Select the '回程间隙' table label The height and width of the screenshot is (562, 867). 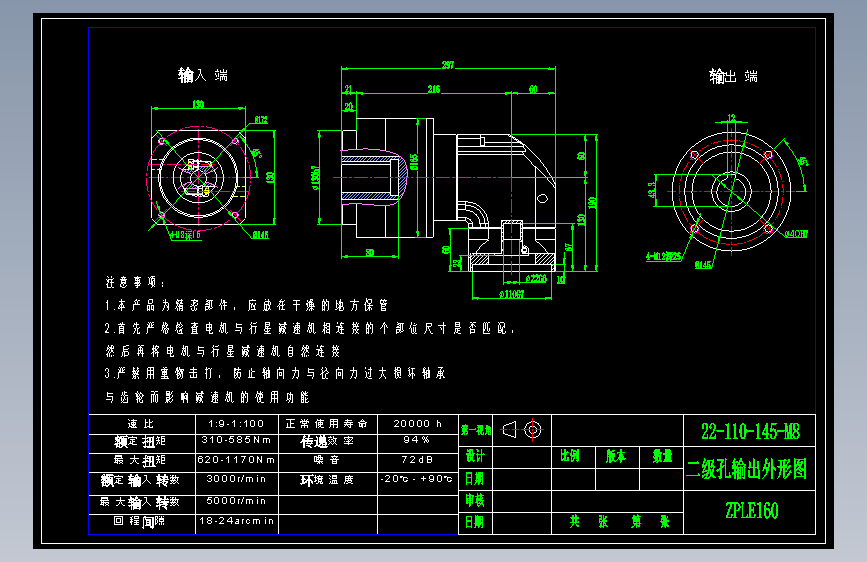[x=140, y=521]
